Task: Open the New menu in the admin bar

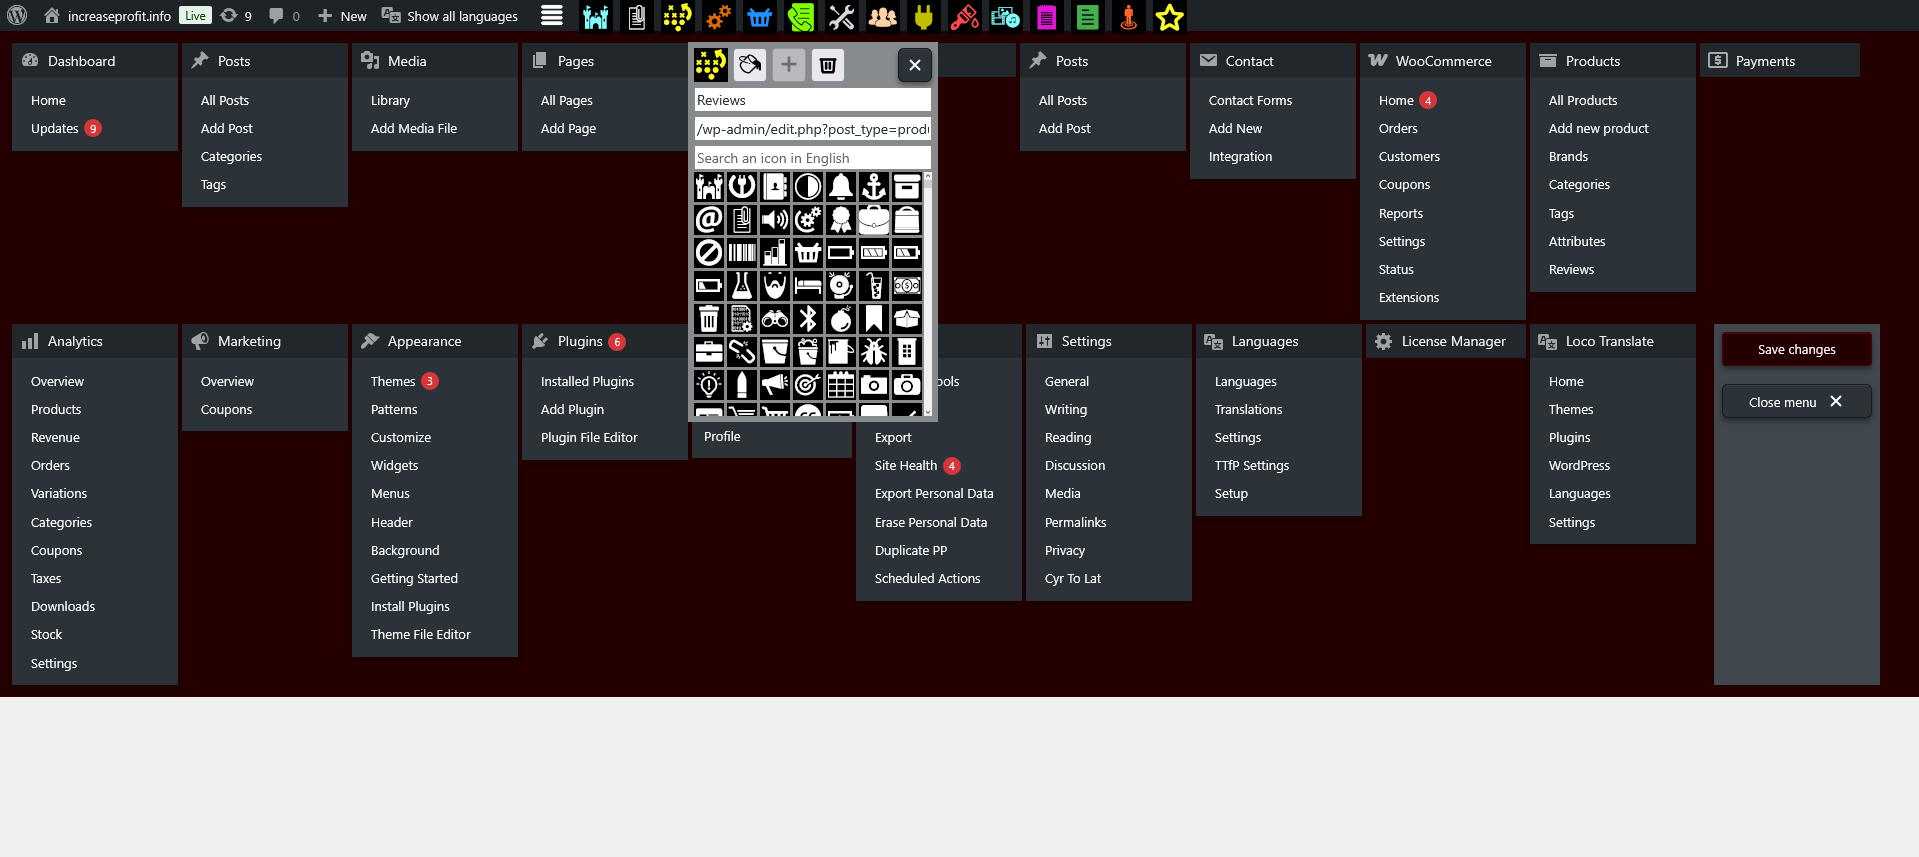Action: point(342,16)
